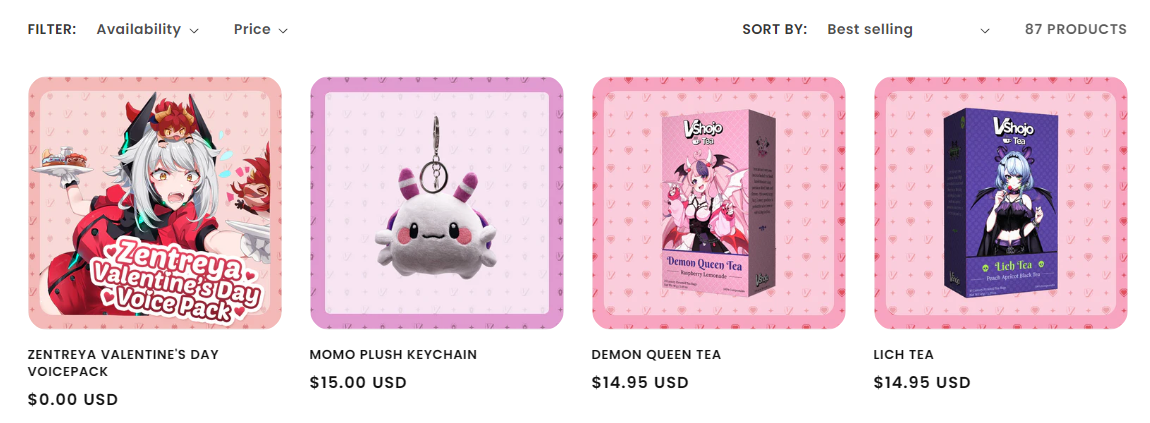Open the Lich Tea product link

pos(904,355)
